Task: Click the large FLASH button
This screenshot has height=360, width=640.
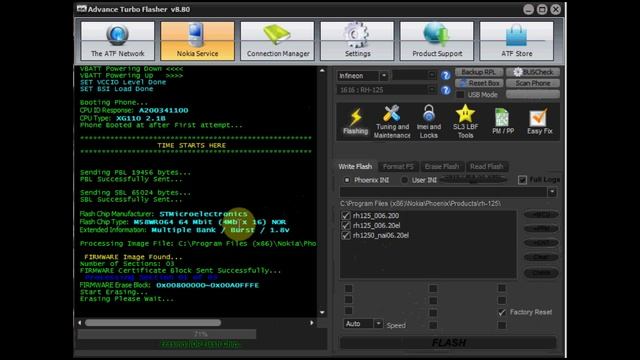Action: click(448, 342)
